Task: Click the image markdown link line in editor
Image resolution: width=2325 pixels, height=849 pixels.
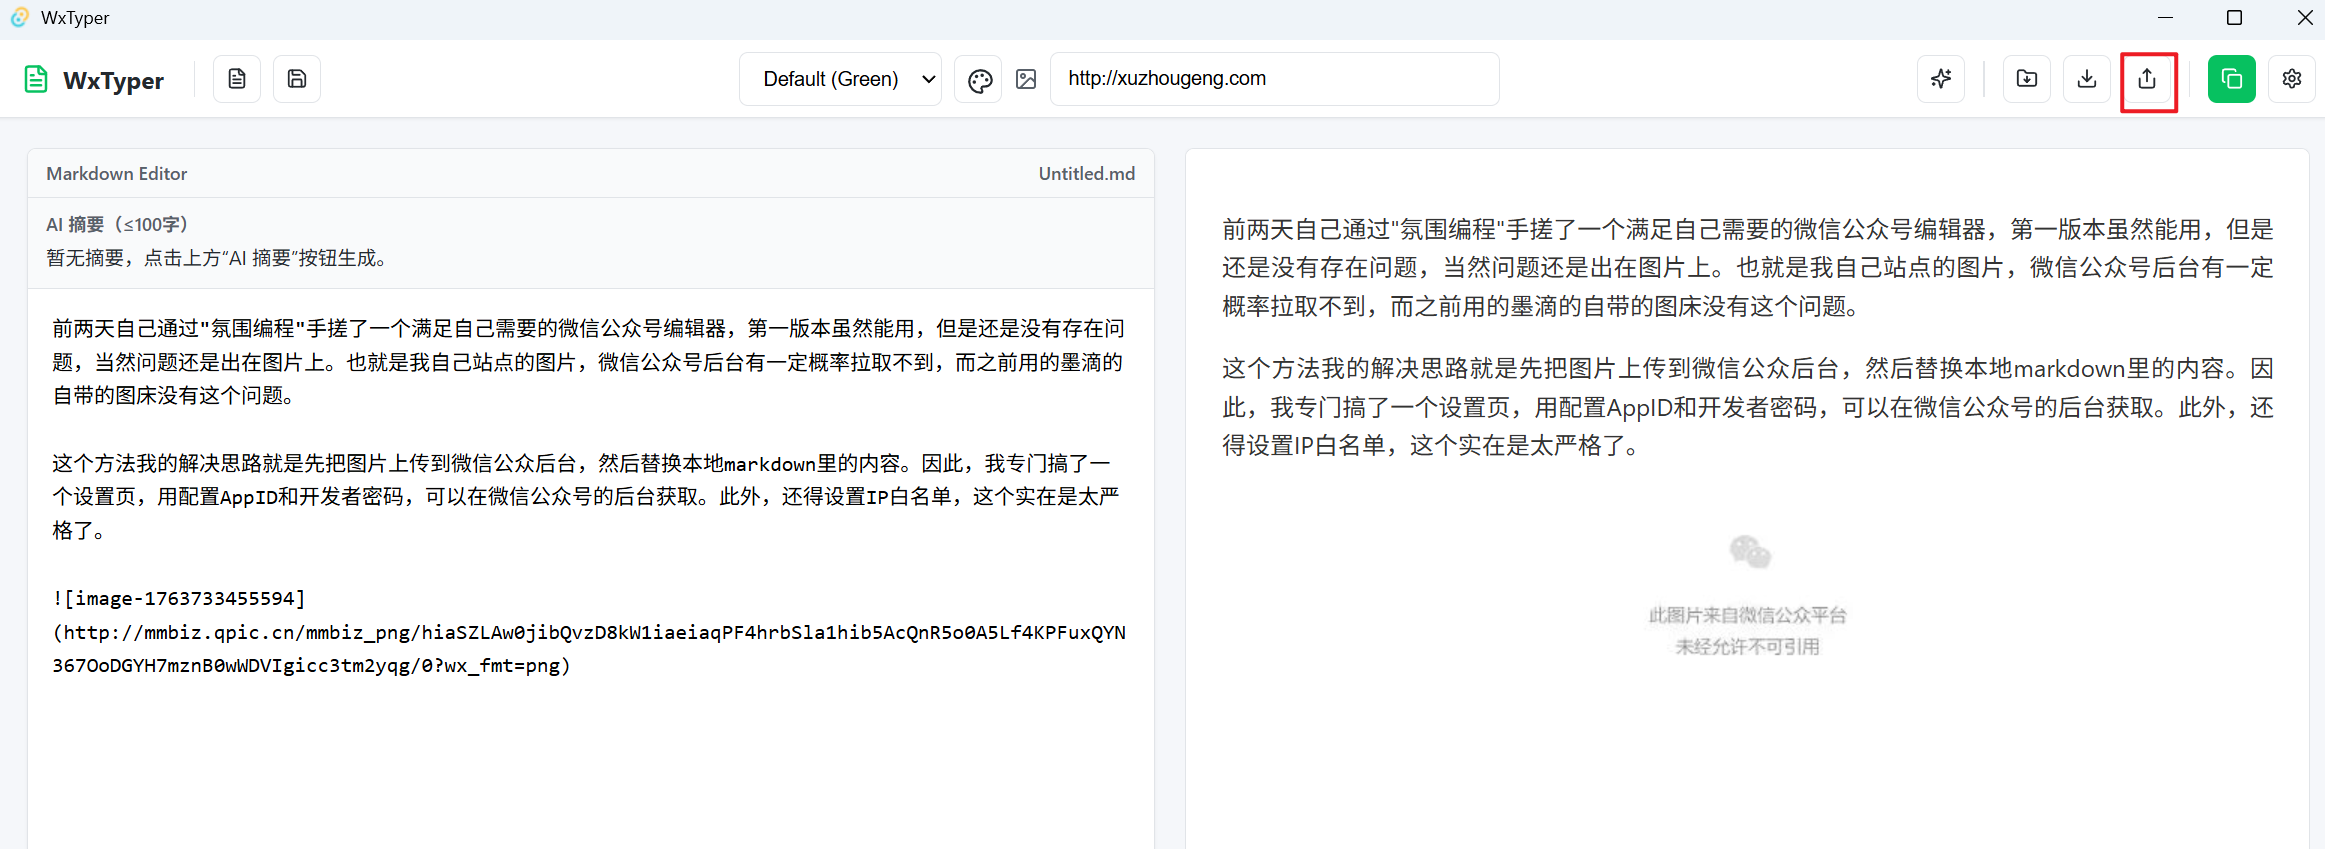Action: 588,632
